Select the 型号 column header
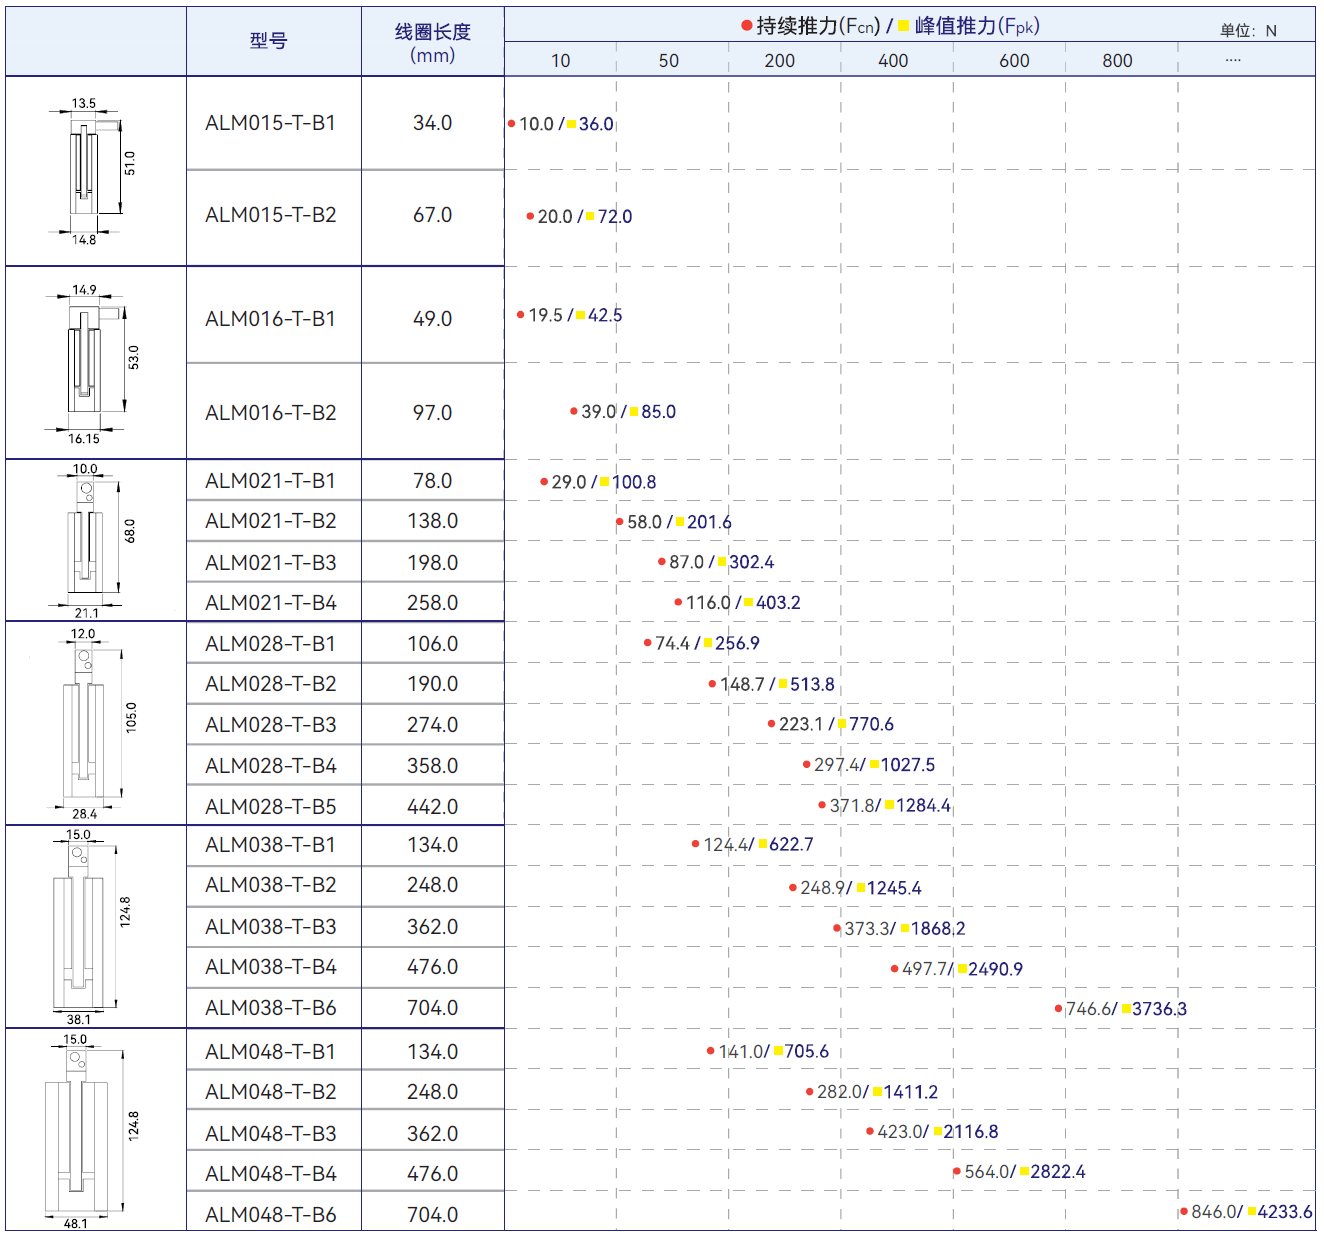The width and height of the screenshot is (1324, 1237). click(x=268, y=41)
